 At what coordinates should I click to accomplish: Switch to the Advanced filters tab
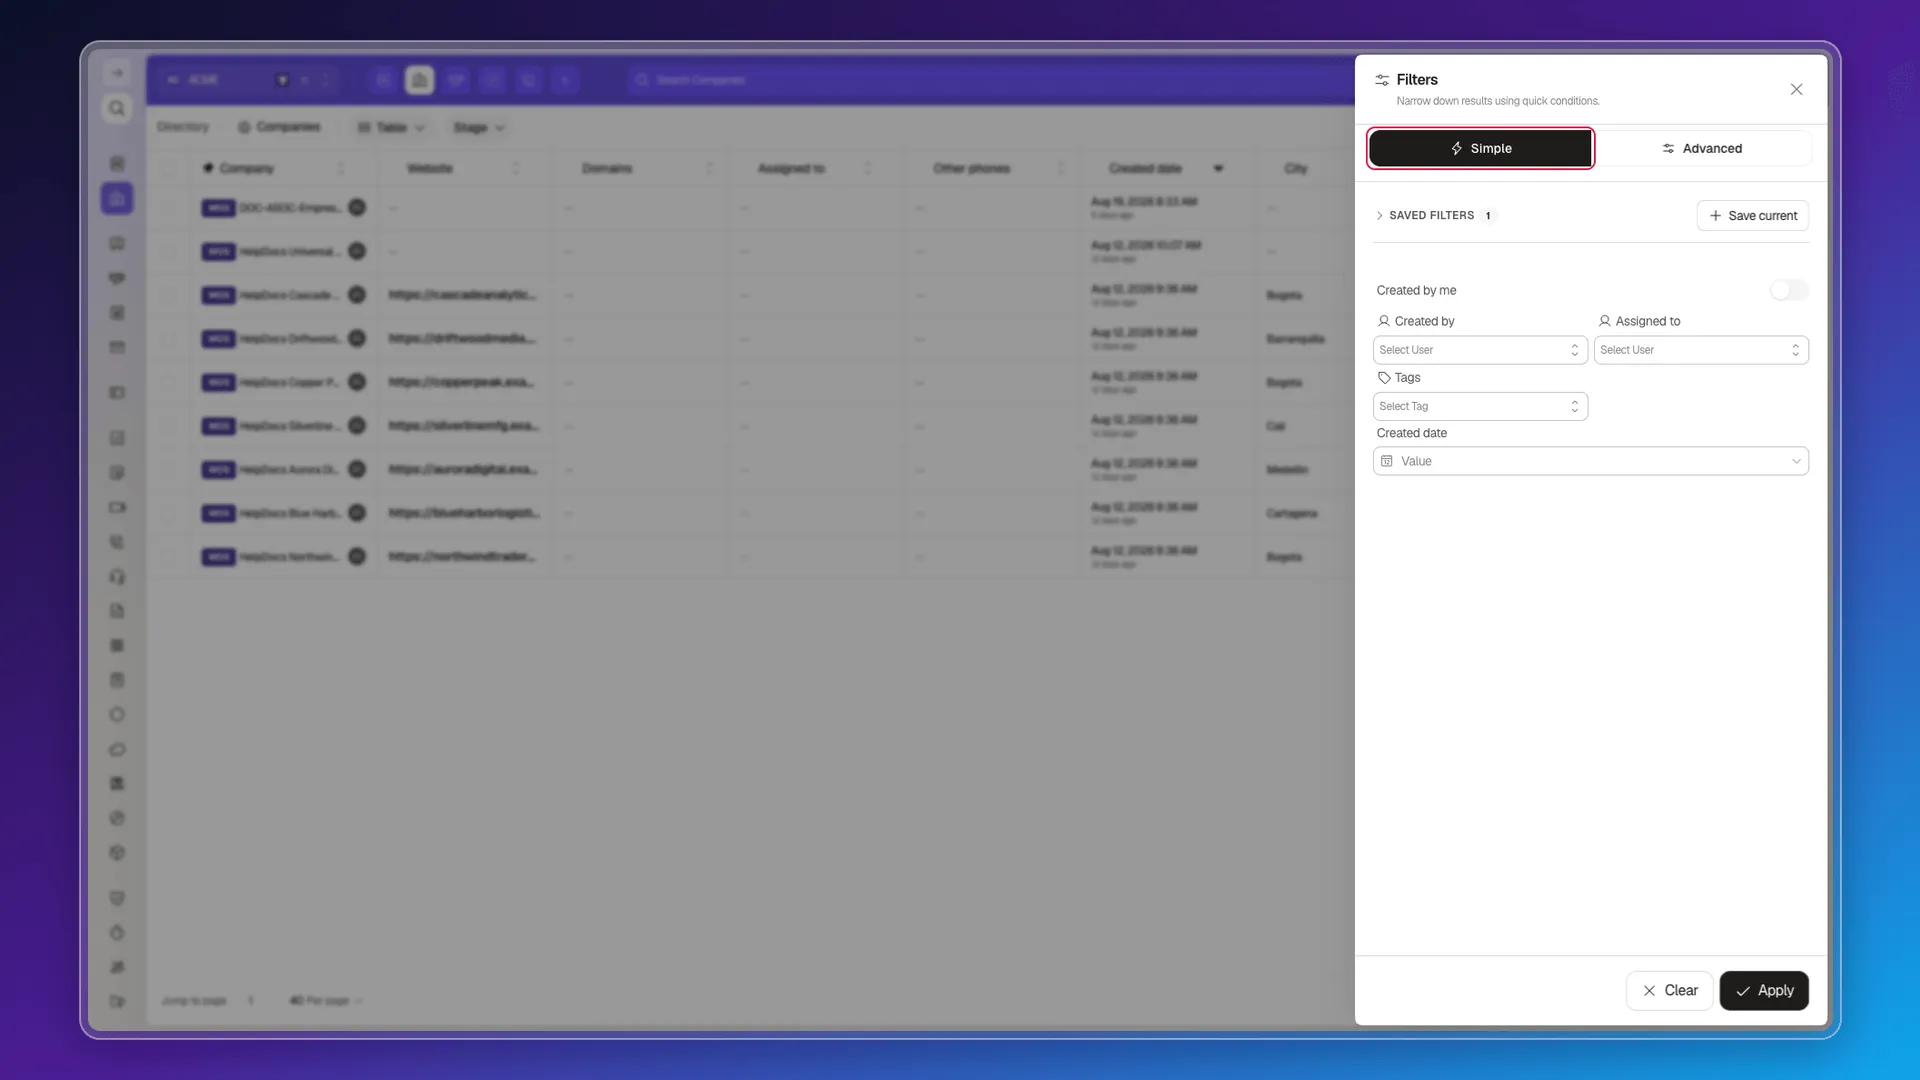pyautogui.click(x=1701, y=148)
